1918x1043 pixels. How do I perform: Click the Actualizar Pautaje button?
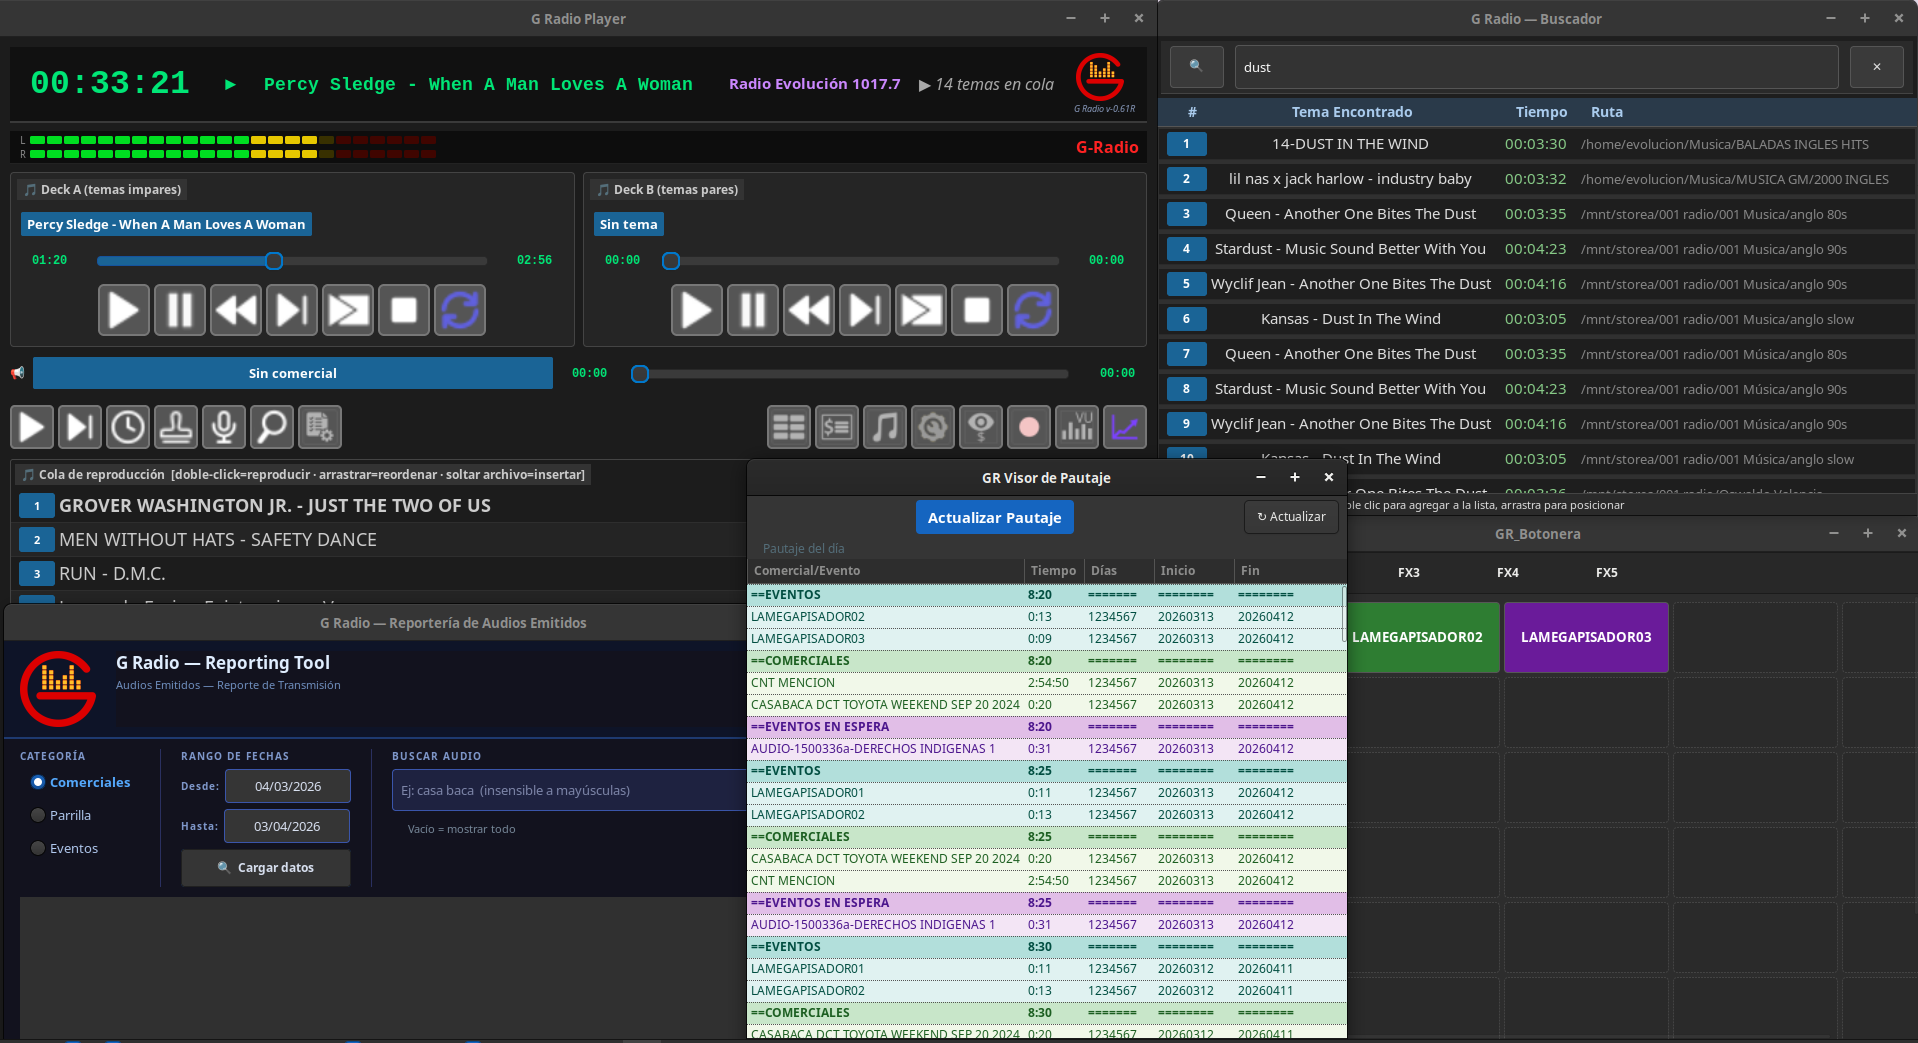[994, 517]
